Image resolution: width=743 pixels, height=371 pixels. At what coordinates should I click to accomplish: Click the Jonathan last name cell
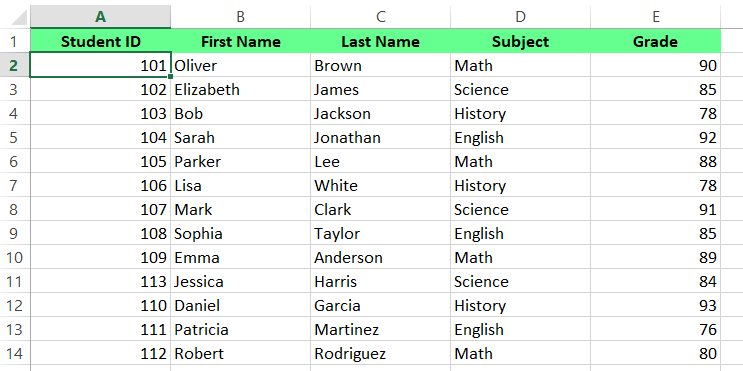click(381, 137)
